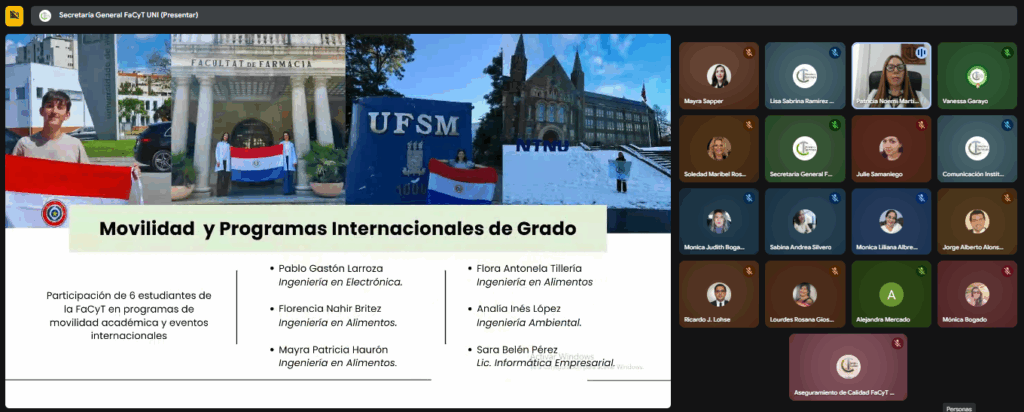
Task: Click the yellow camera-off icon at top-left
Action: click(14, 16)
